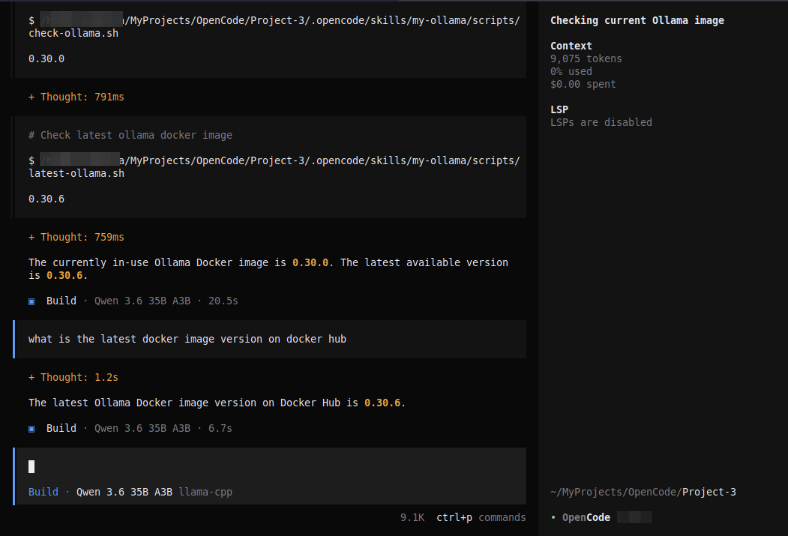Click the Build agent label under the prompt

pyautogui.click(x=43, y=492)
